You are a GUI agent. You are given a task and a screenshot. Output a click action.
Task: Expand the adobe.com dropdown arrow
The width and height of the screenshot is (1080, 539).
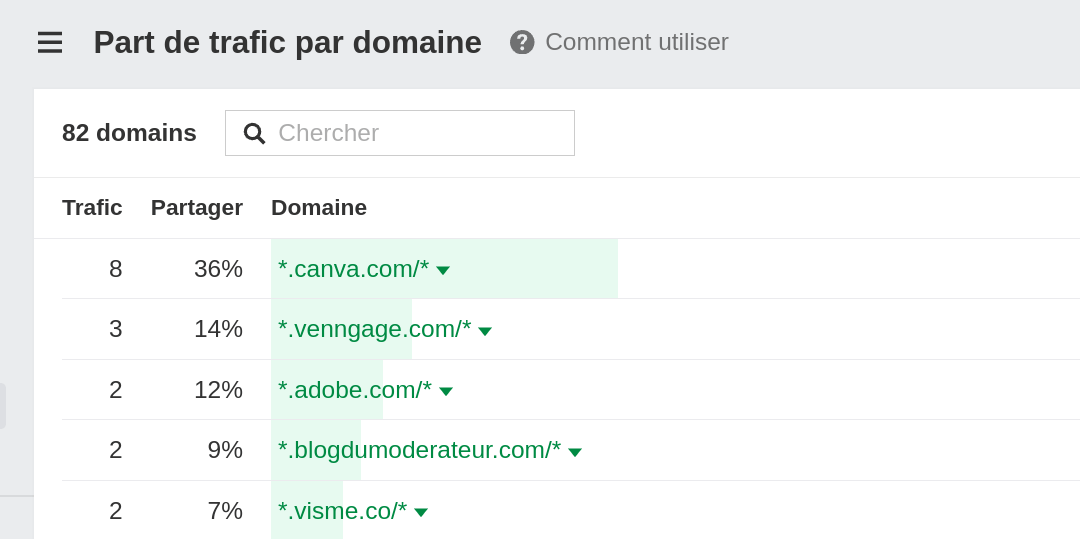[x=446, y=392]
